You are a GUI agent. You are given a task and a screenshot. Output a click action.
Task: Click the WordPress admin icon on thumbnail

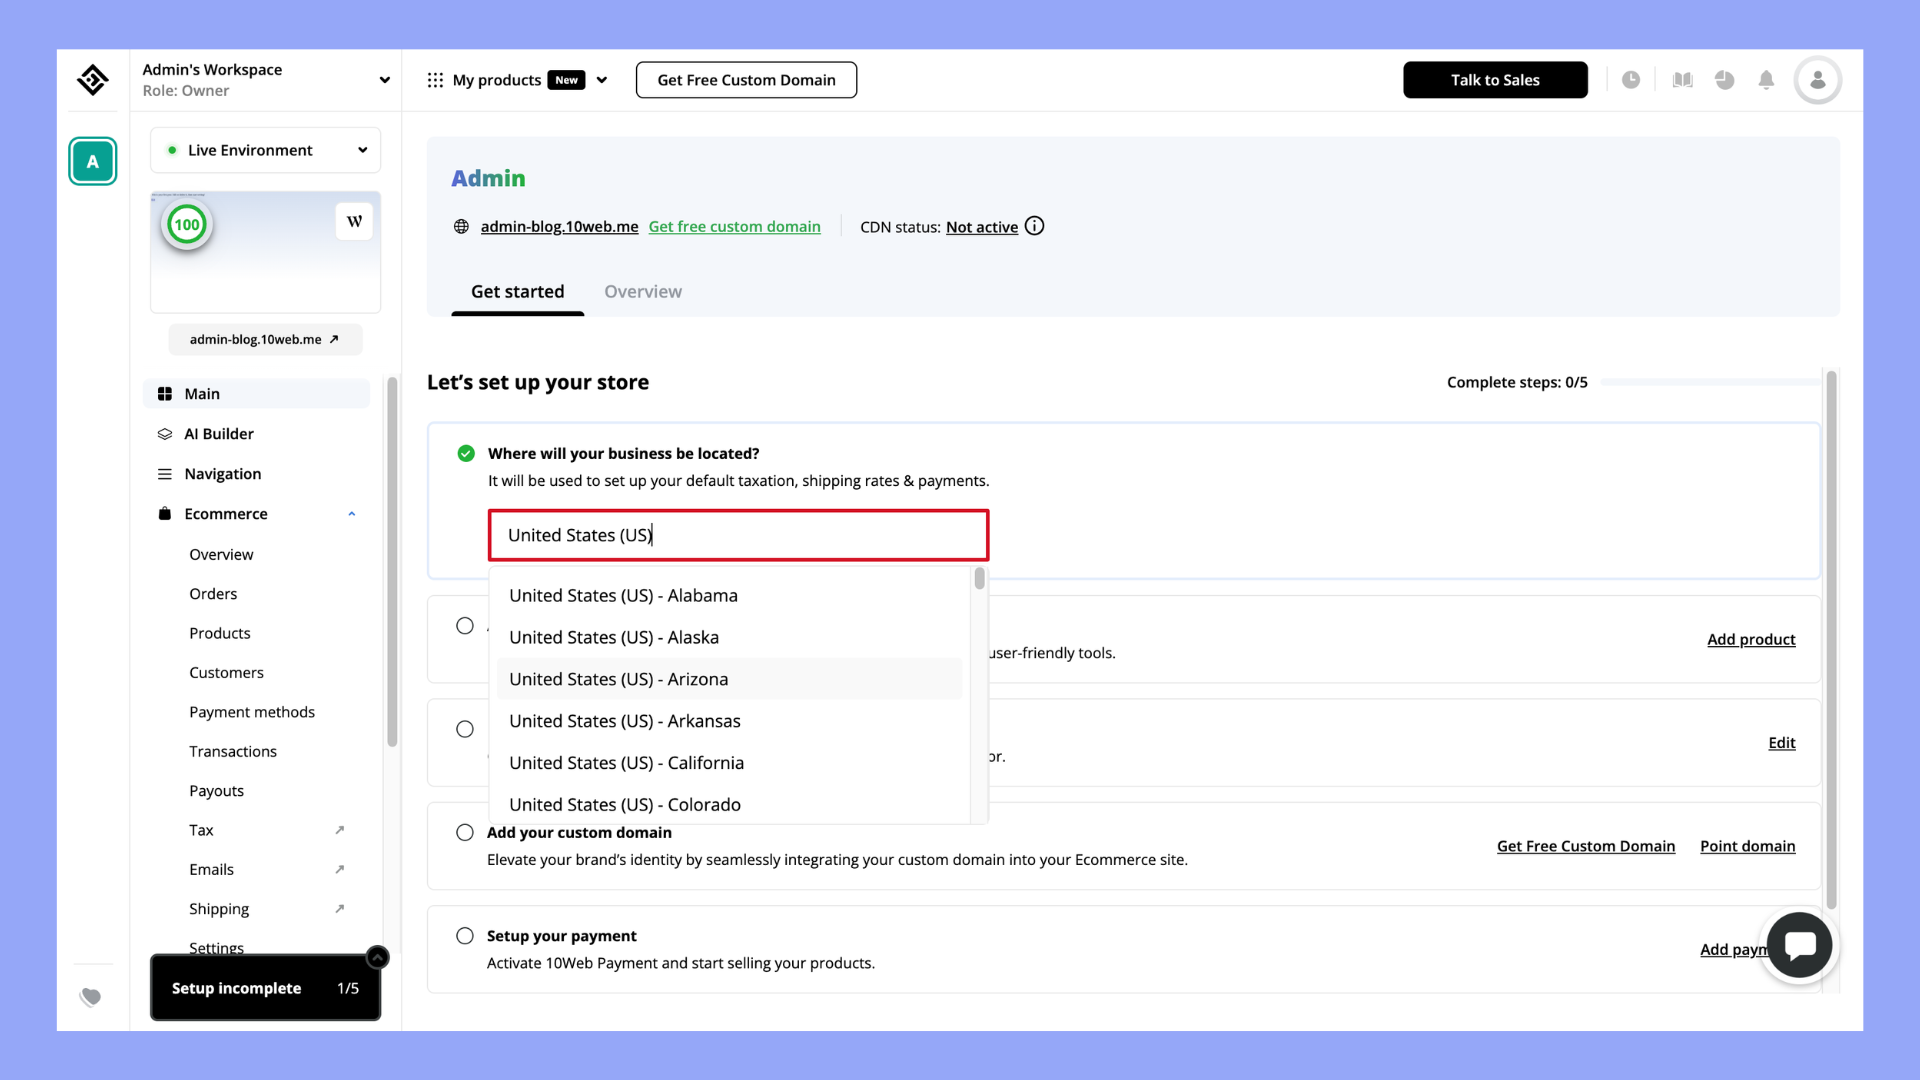tap(354, 222)
